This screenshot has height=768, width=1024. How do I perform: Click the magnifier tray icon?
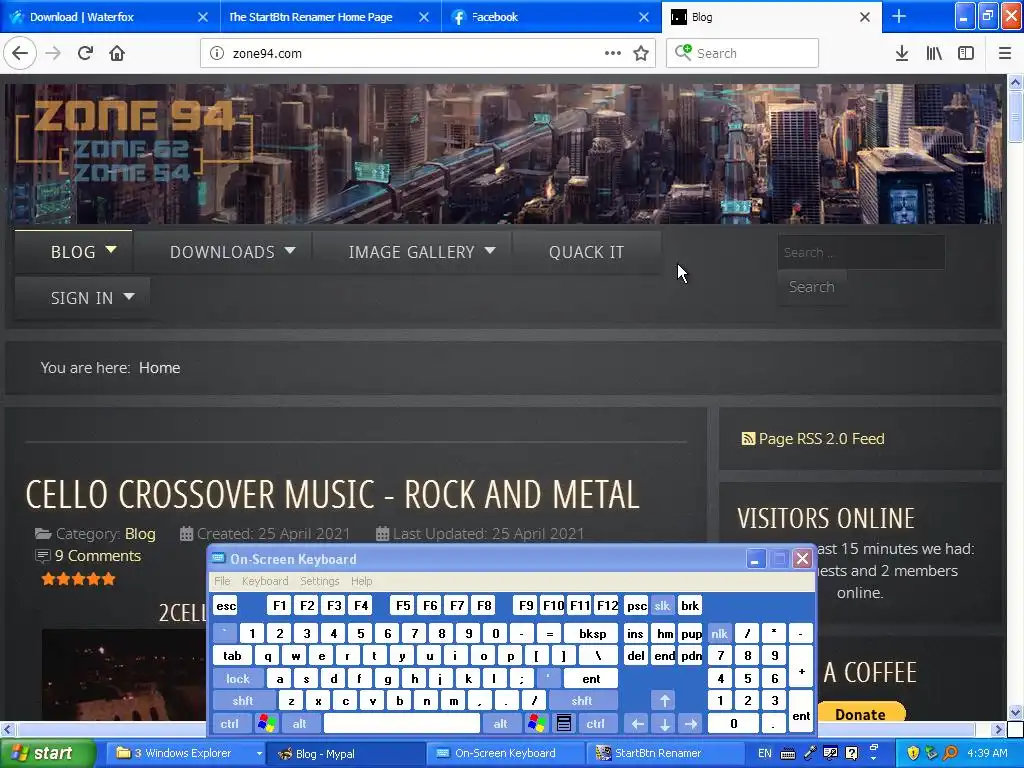[950, 753]
